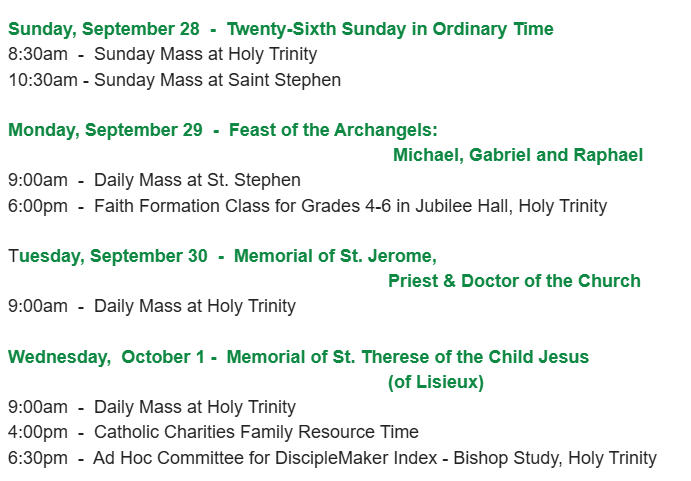Select the Twenty-Sixth Sunday in Ordinary Time title
Image resolution: width=691 pixels, height=481 pixels.
pos(394,29)
